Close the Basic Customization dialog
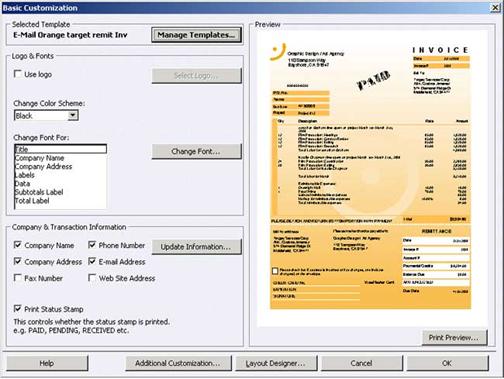 (495, 7)
